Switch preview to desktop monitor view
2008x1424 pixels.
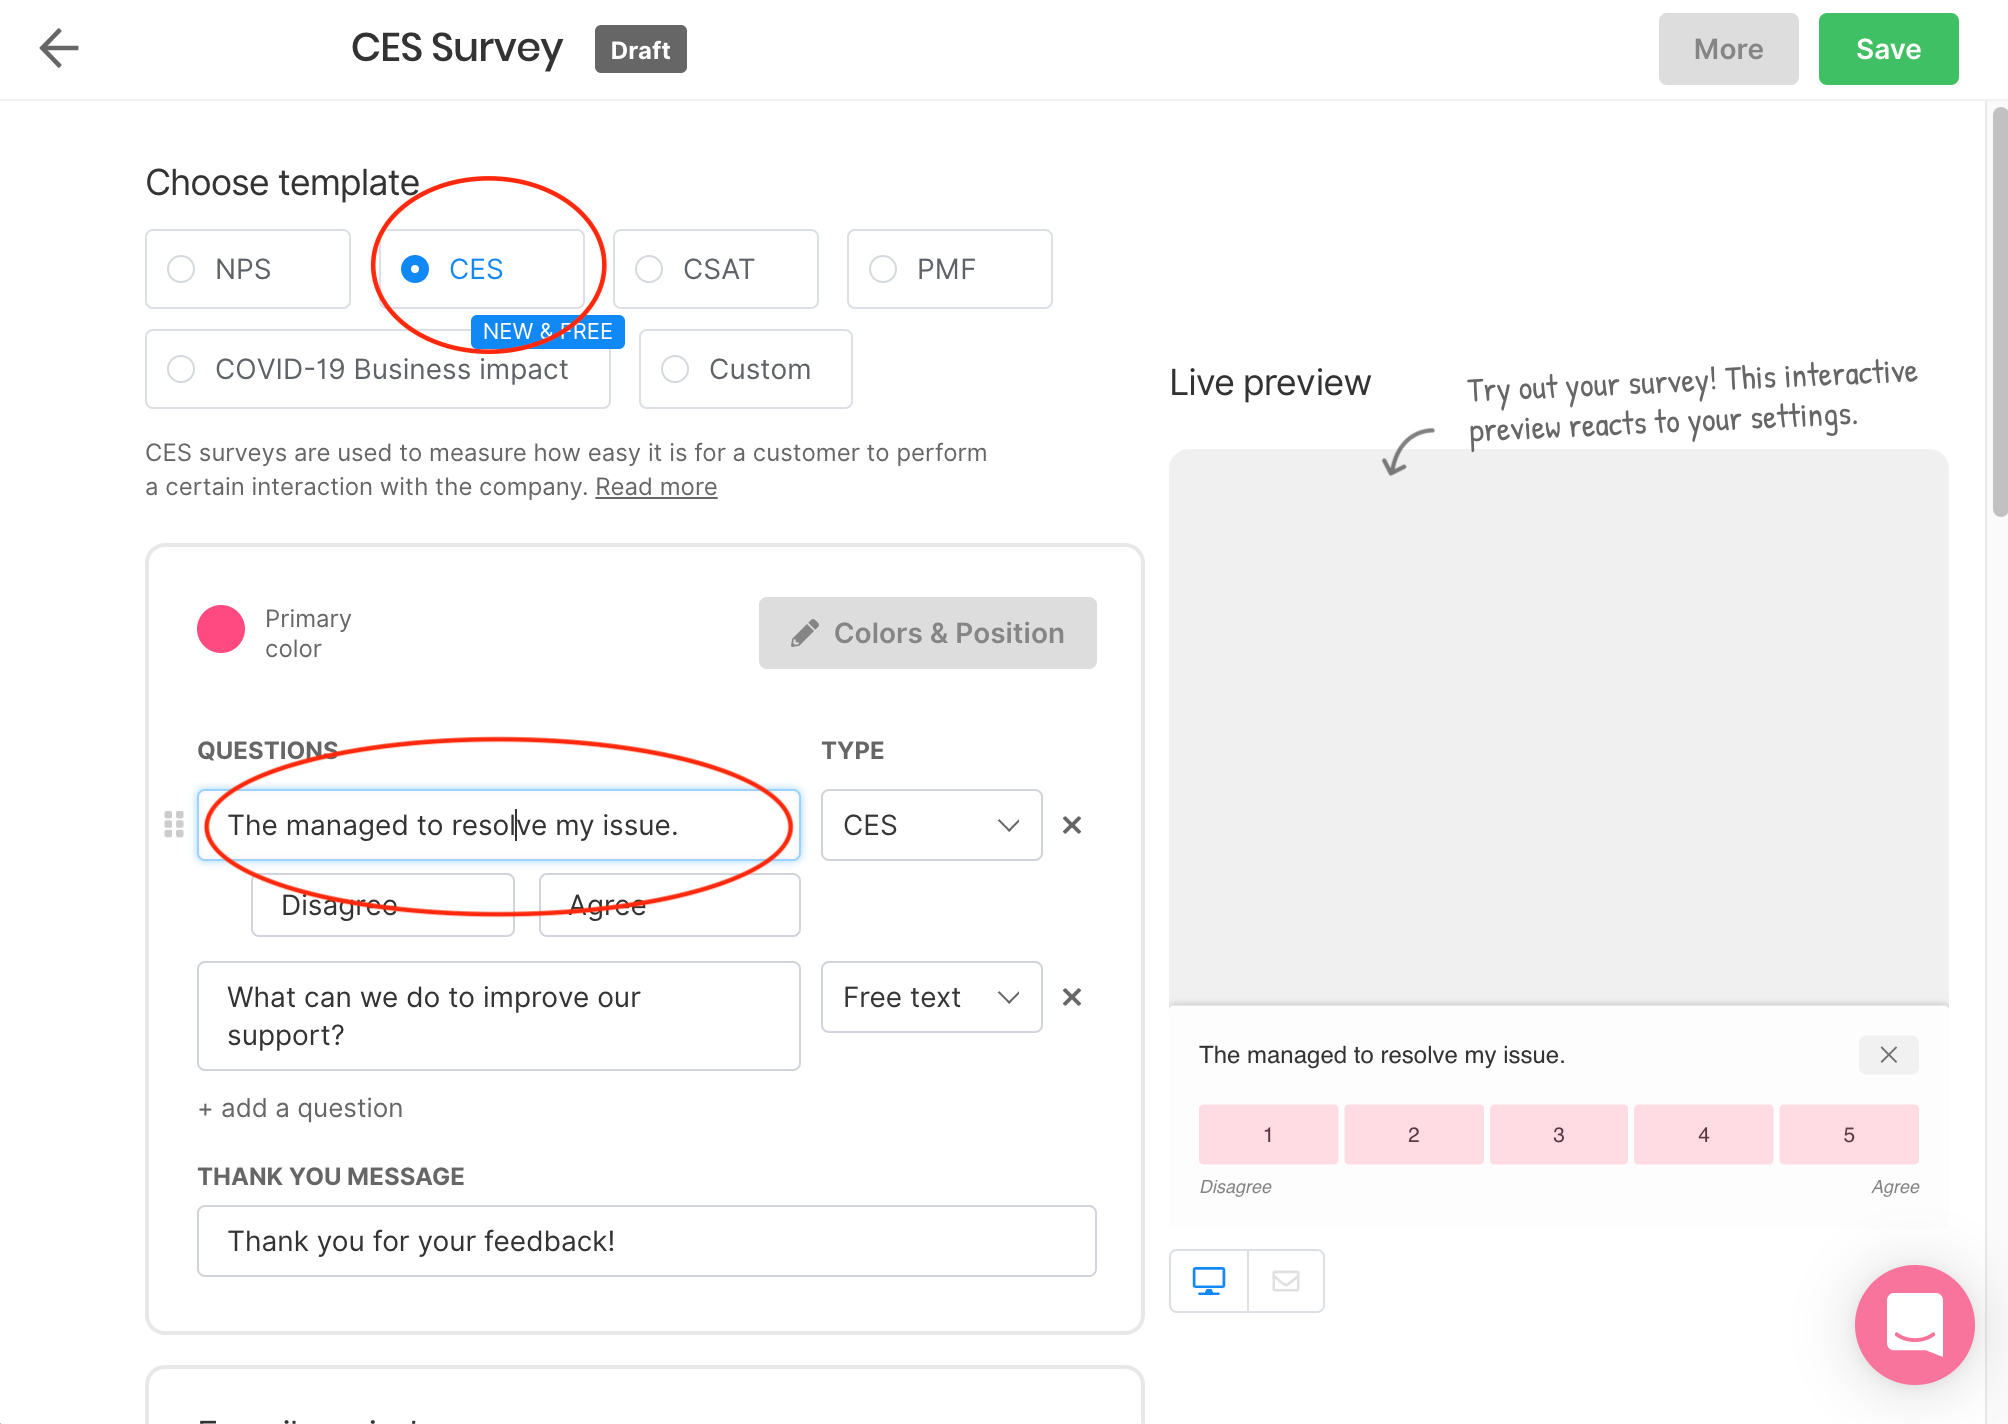[x=1209, y=1281]
